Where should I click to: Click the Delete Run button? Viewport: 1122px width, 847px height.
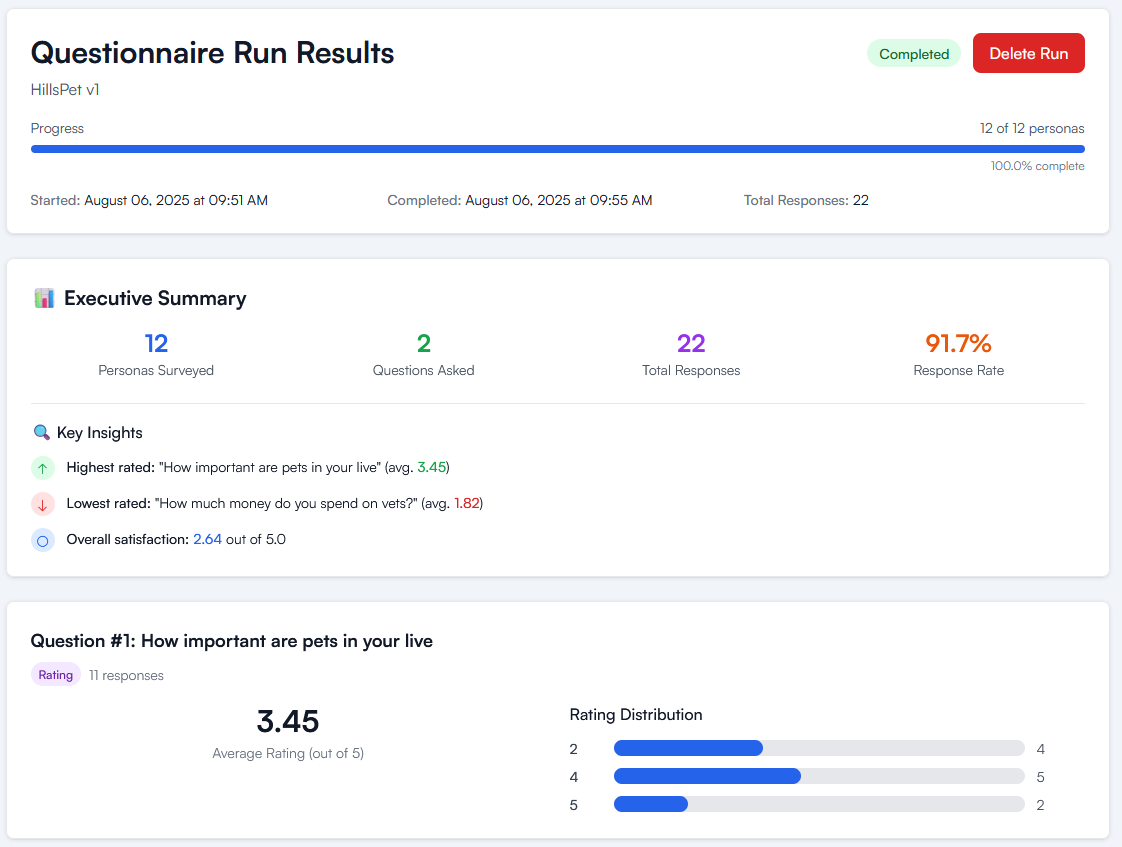pyautogui.click(x=1028, y=53)
